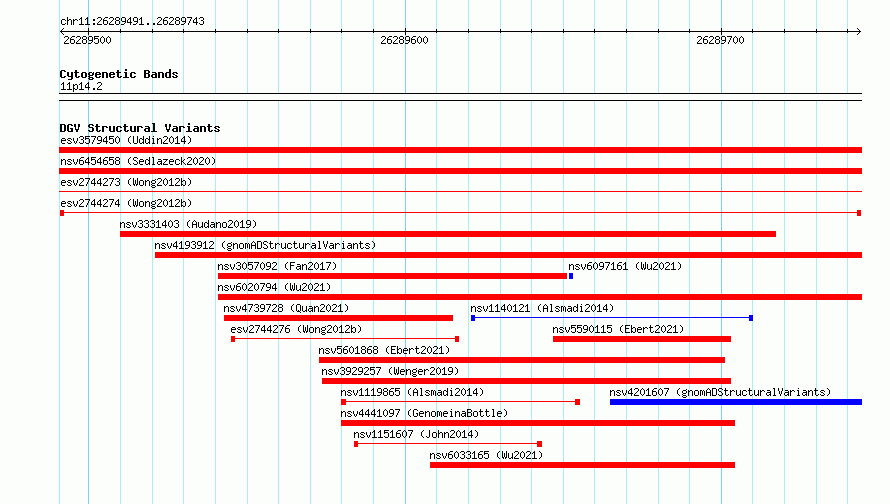Open nsv6454658 (Sedlazeck2020) variant label
This screenshot has width=890, height=504.
(138, 161)
